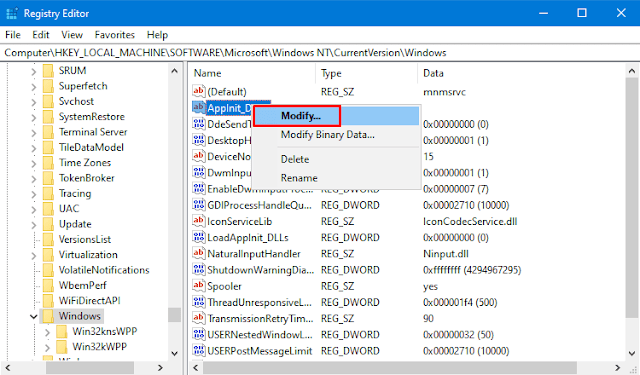This screenshot has height=375, width=640.
Task: Choose Modify... in the context menu
Action: [x=336, y=116]
